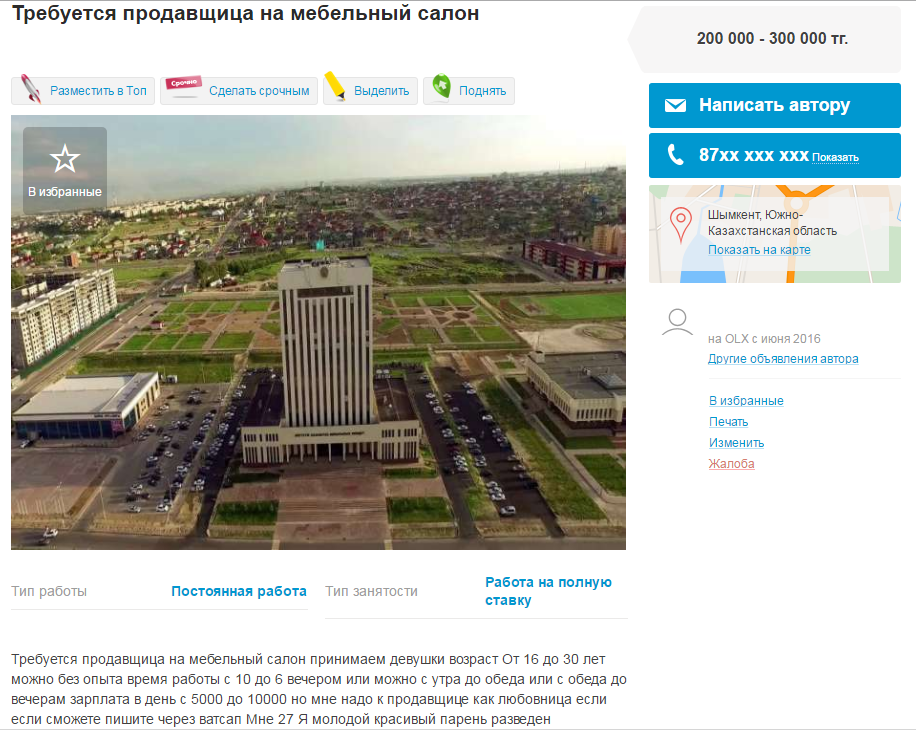Viewport: 916px width, 730px height.
Task: Click the author's avatar silhouette icon
Action: (678, 322)
